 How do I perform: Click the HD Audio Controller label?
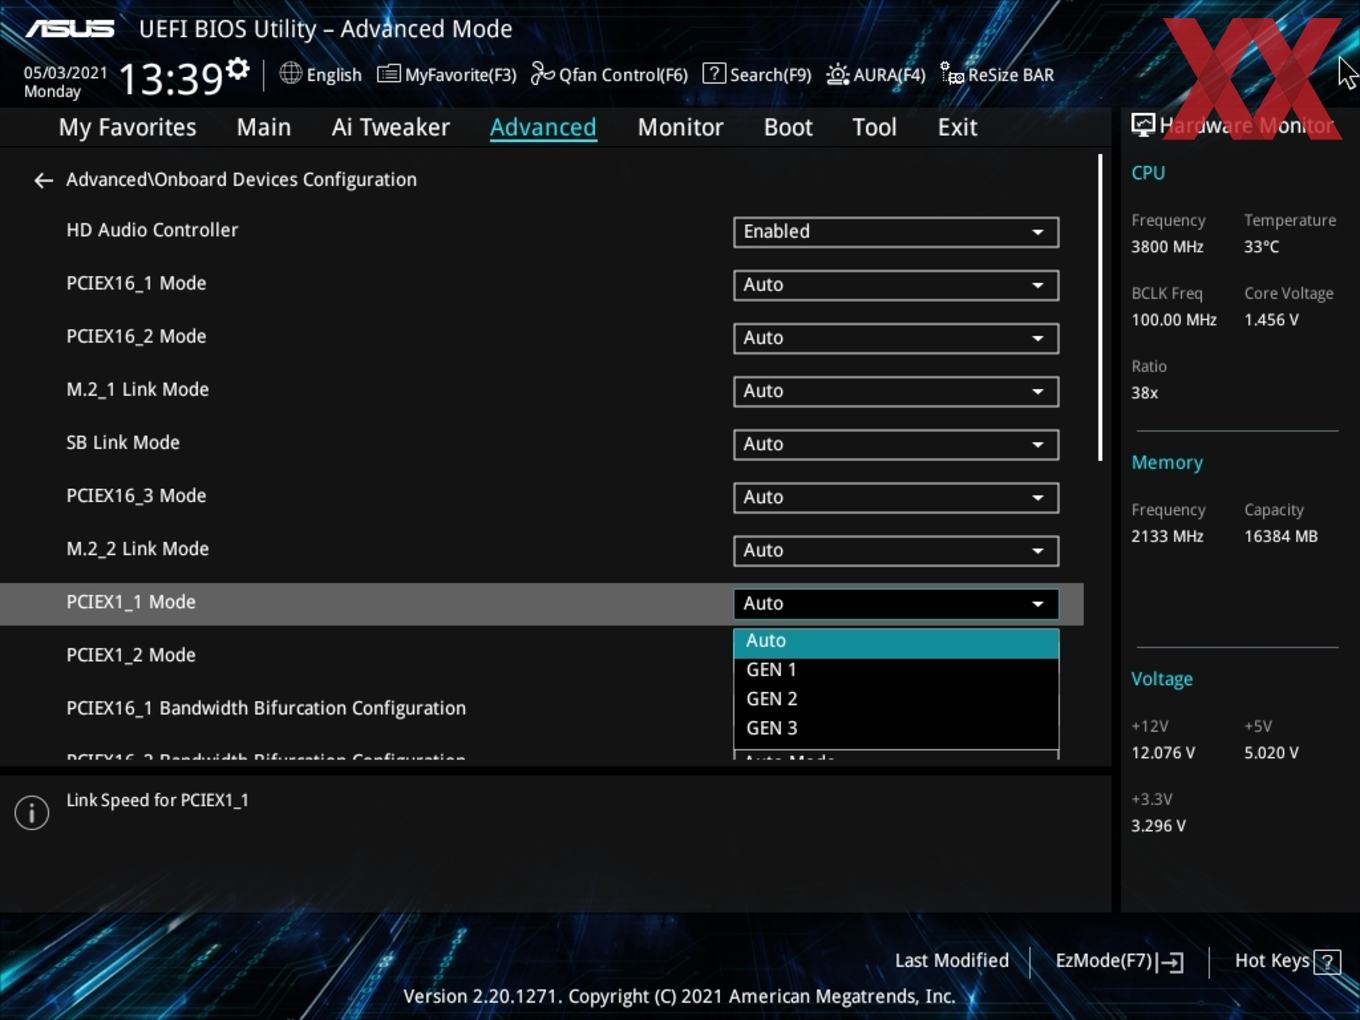click(152, 230)
